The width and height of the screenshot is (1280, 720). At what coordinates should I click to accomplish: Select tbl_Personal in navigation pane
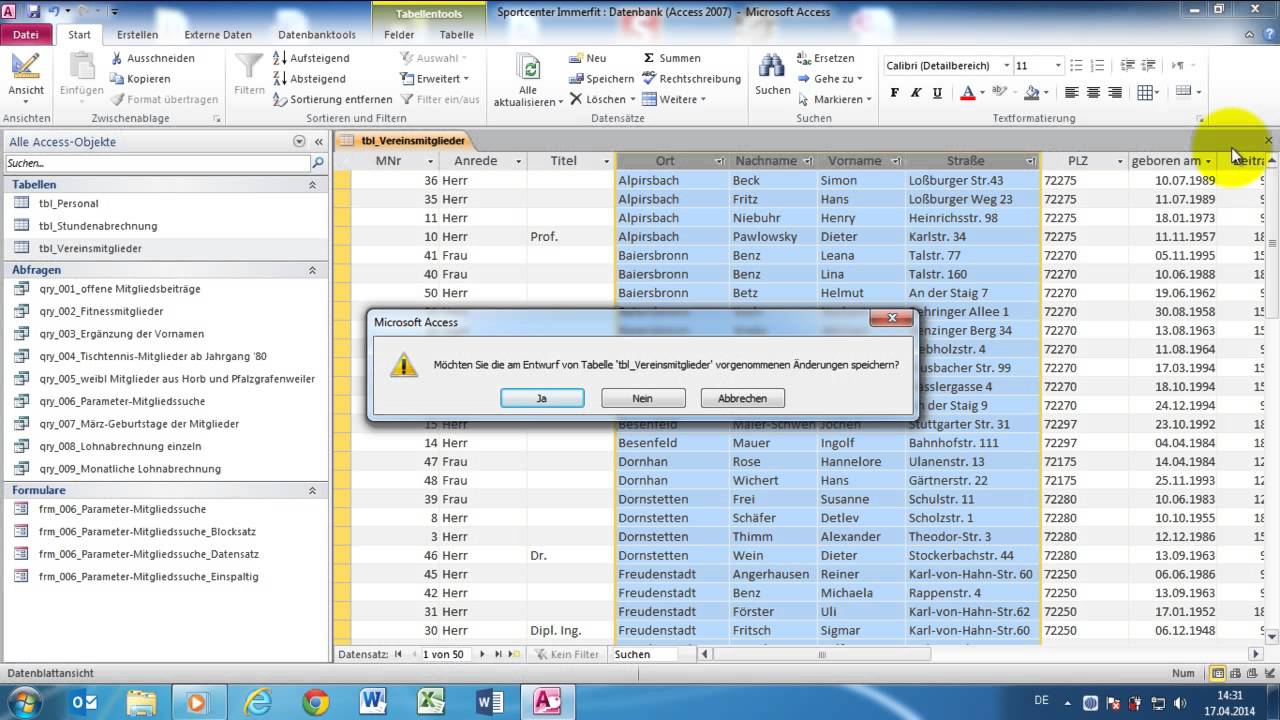69,203
